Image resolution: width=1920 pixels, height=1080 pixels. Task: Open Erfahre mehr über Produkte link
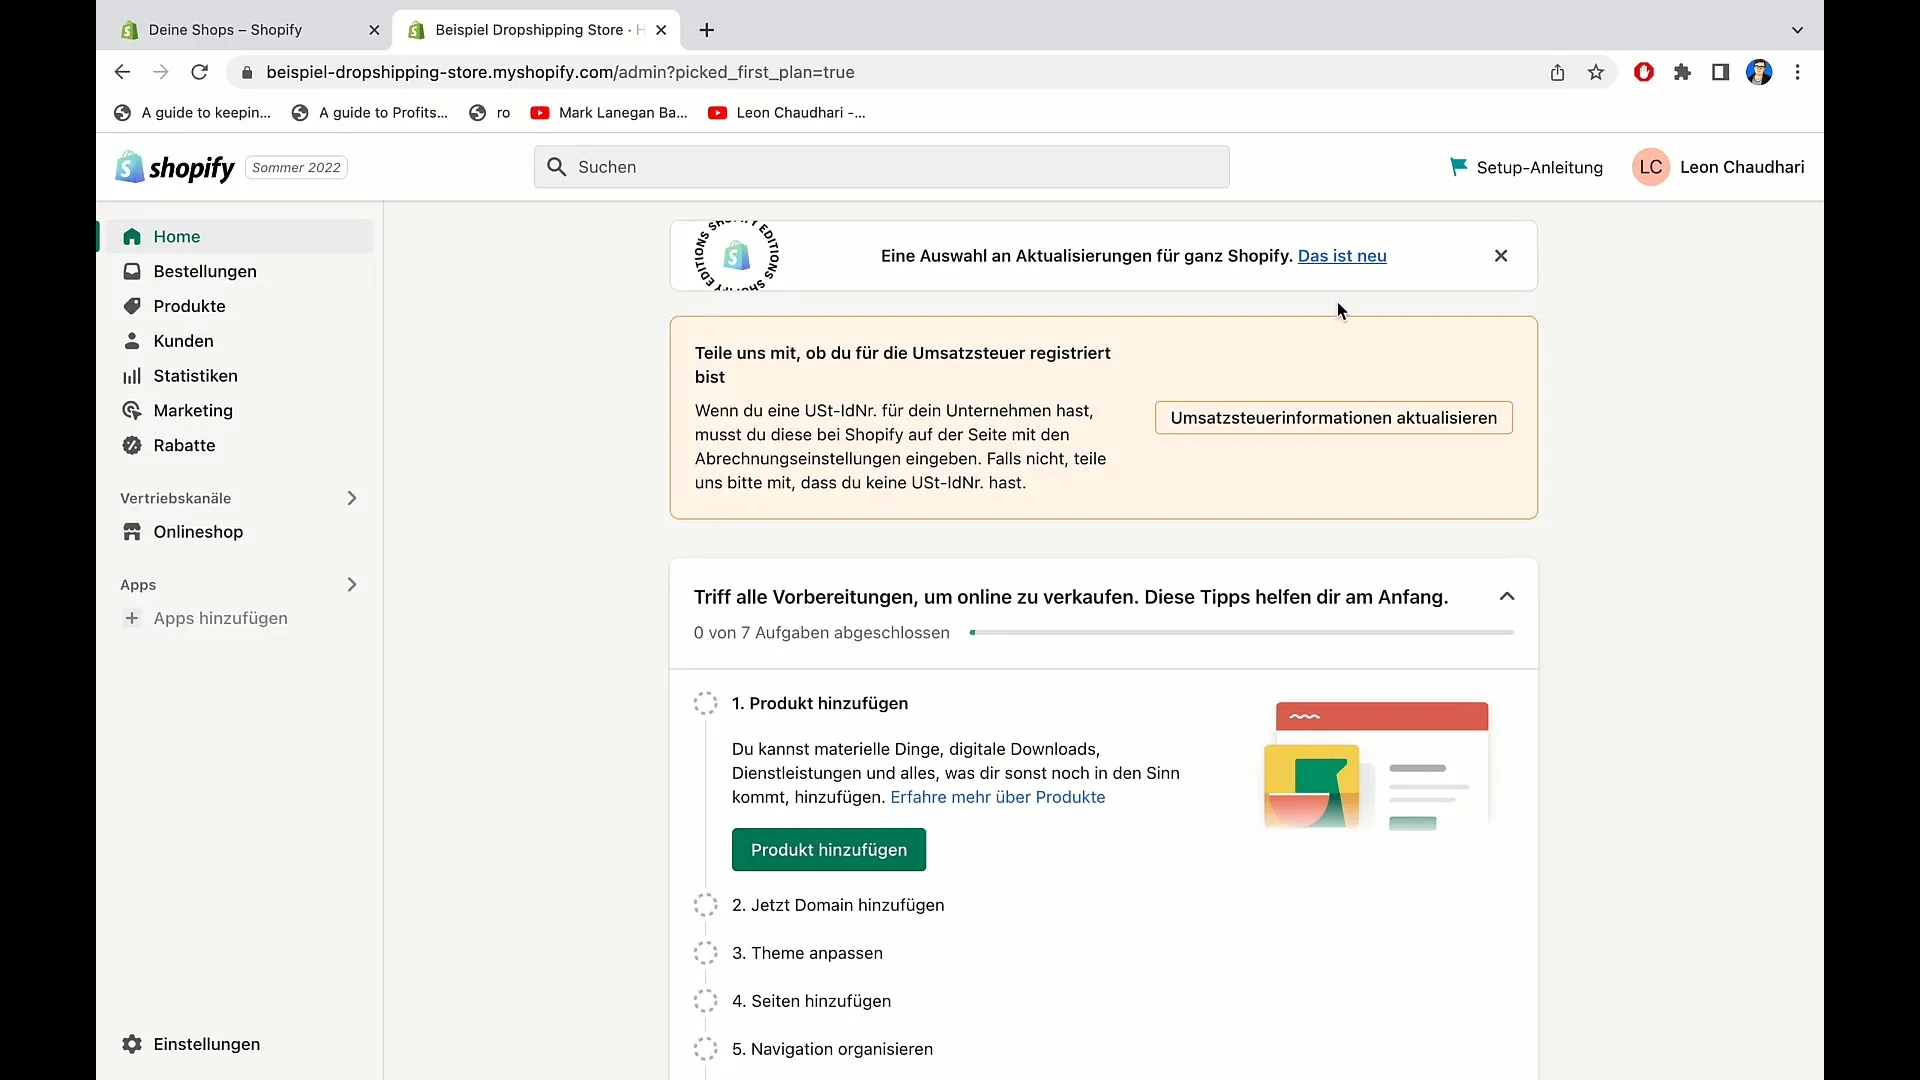click(998, 797)
